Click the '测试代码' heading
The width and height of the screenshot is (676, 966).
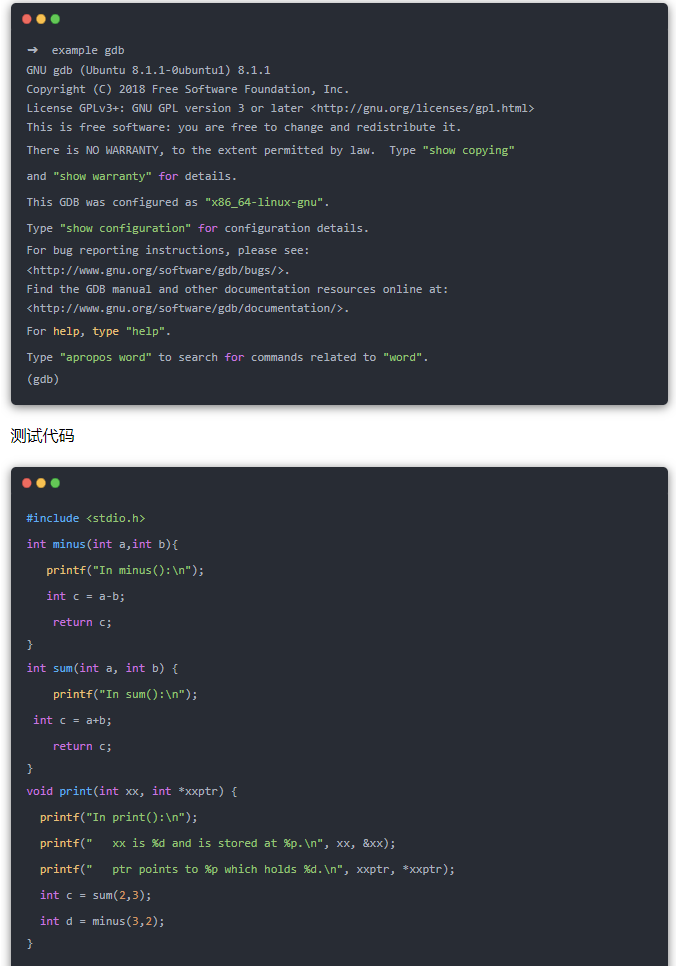(x=43, y=436)
